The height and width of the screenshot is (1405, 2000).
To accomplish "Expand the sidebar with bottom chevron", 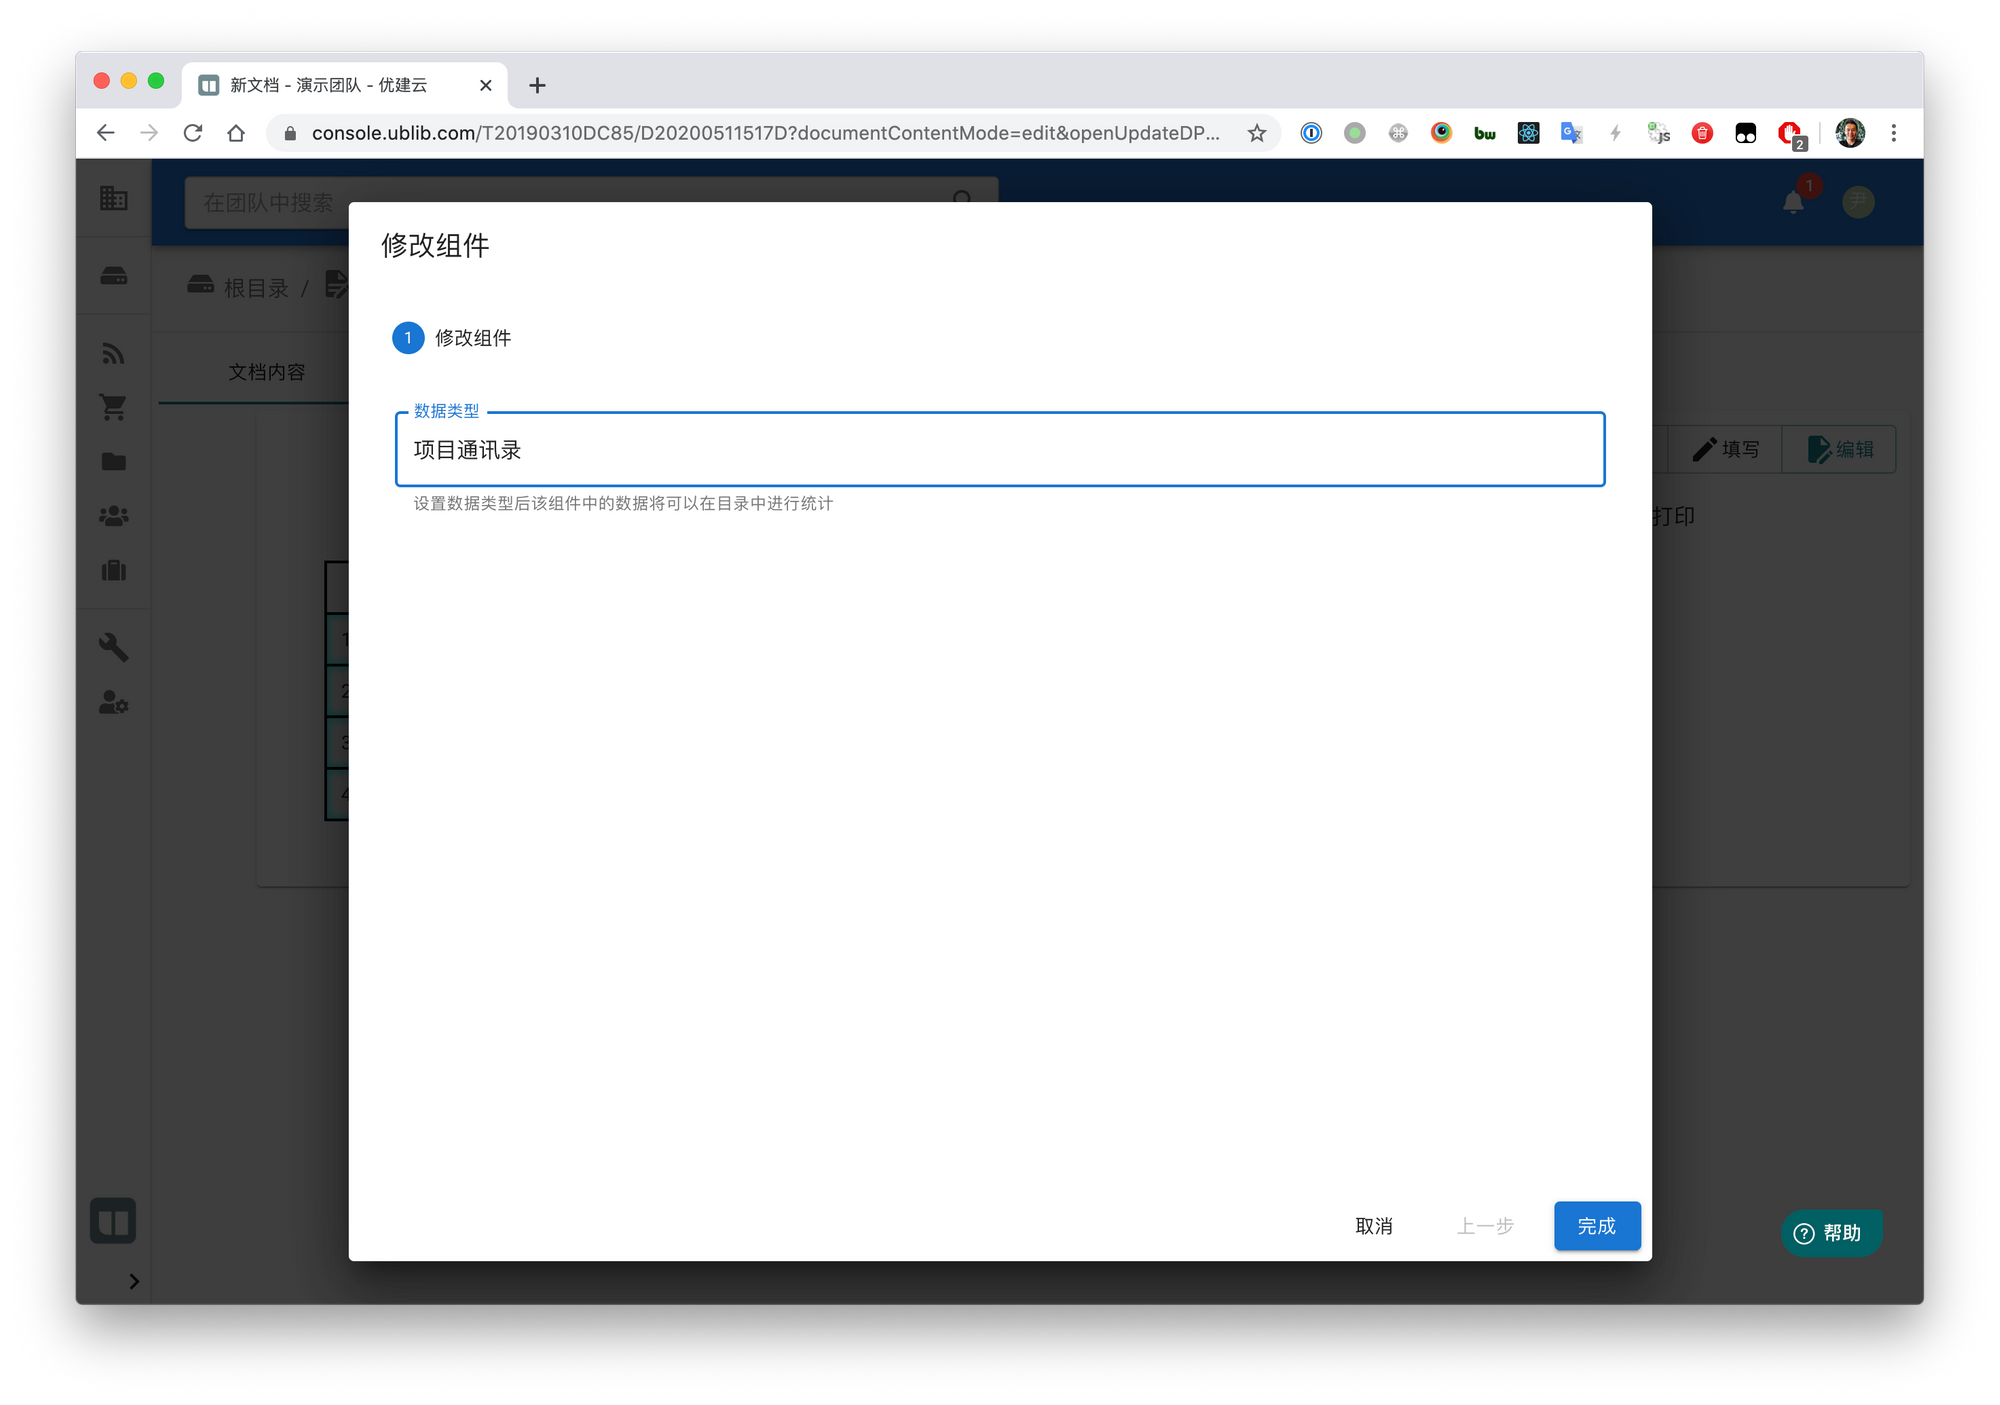I will 134,1281.
